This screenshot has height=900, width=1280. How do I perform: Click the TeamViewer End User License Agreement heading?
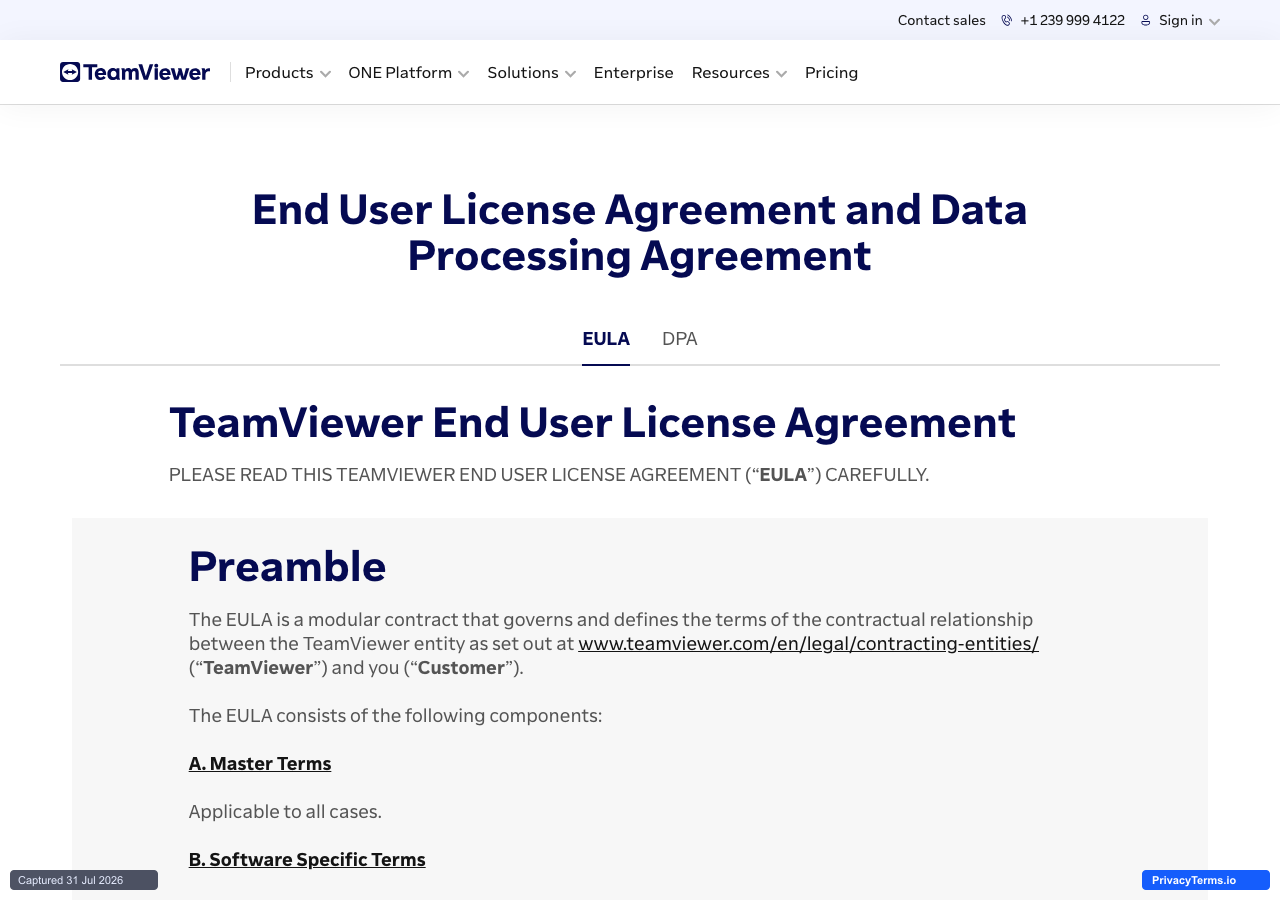pyautogui.click(x=592, y=422)
